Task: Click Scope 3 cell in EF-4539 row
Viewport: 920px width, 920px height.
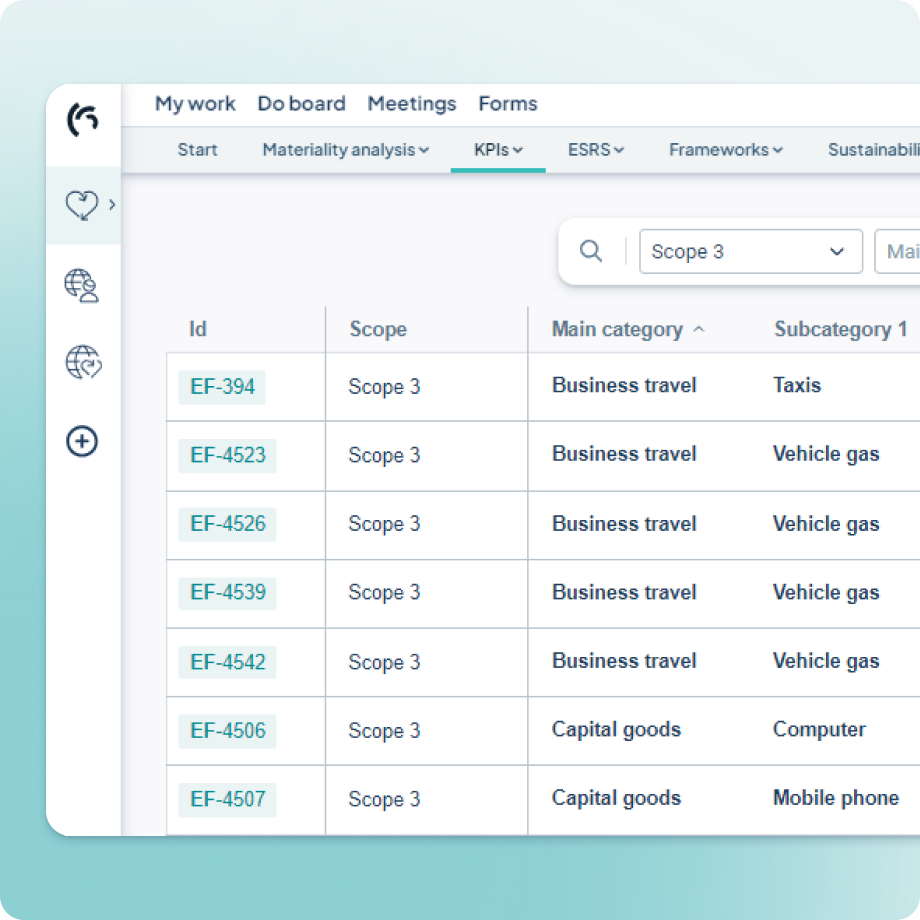Action: [x=384, y=592]
